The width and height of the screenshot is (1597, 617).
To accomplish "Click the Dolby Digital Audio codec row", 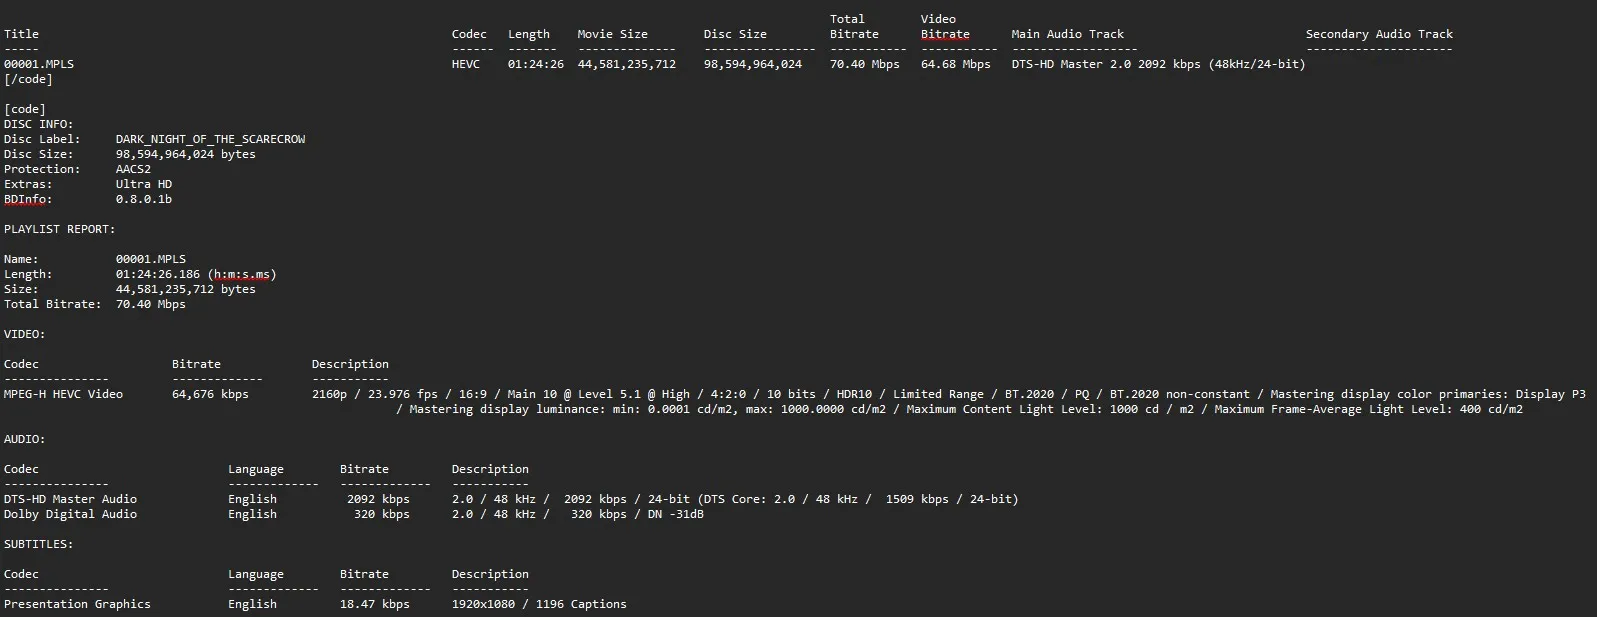I will coord(70,514).
